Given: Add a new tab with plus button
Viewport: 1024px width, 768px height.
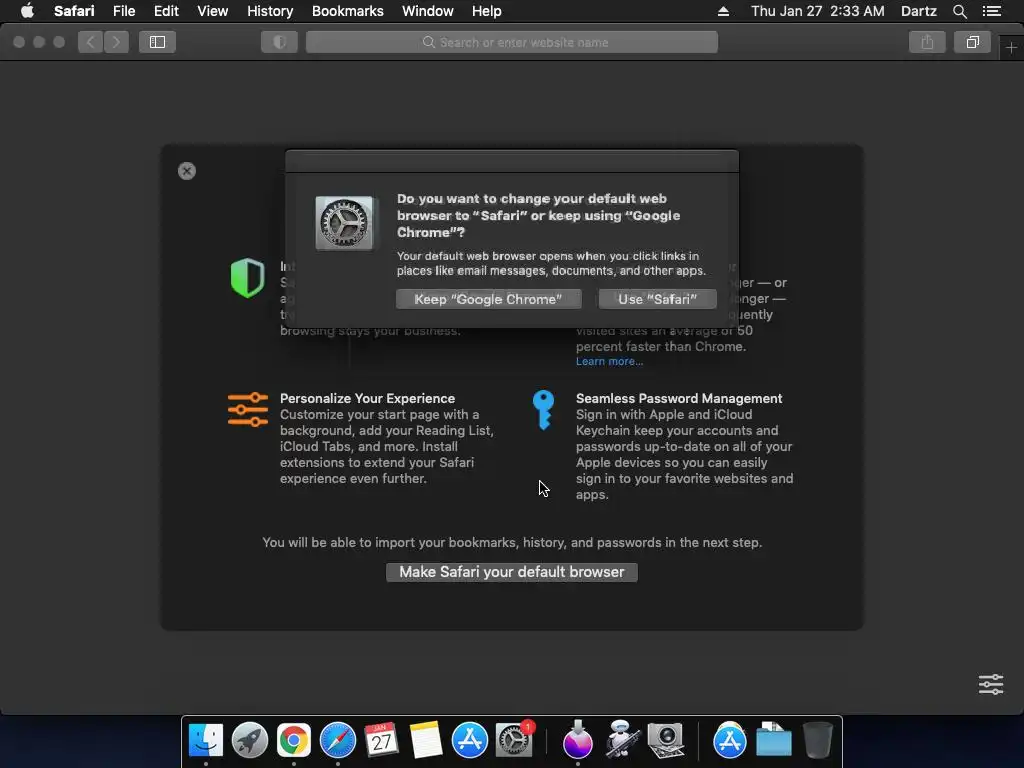Looking at the screenshot, I should tap(1011, 48).
